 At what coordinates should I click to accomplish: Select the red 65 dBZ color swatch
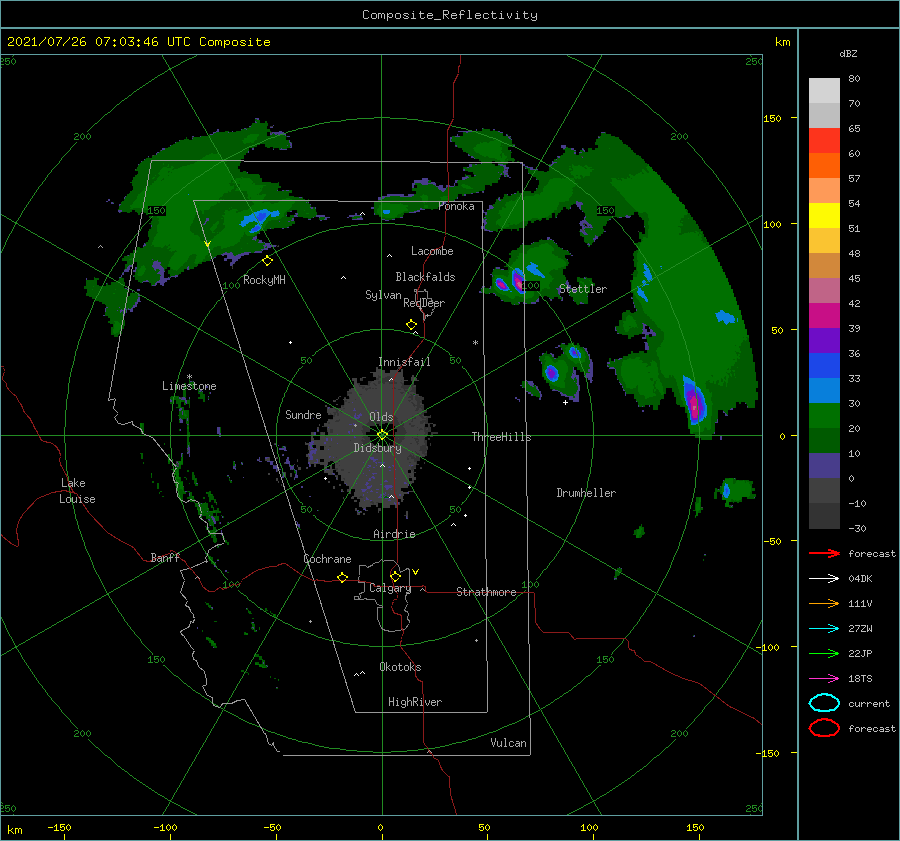coord(824,141)
